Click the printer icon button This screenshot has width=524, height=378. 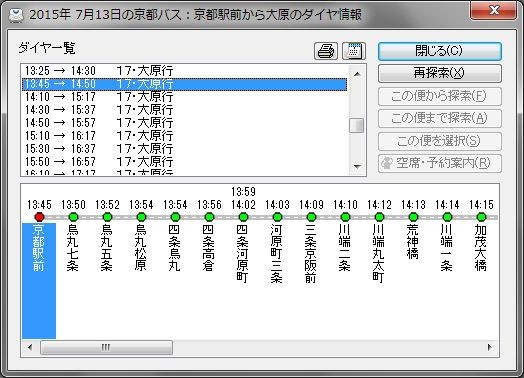(326, 51)
